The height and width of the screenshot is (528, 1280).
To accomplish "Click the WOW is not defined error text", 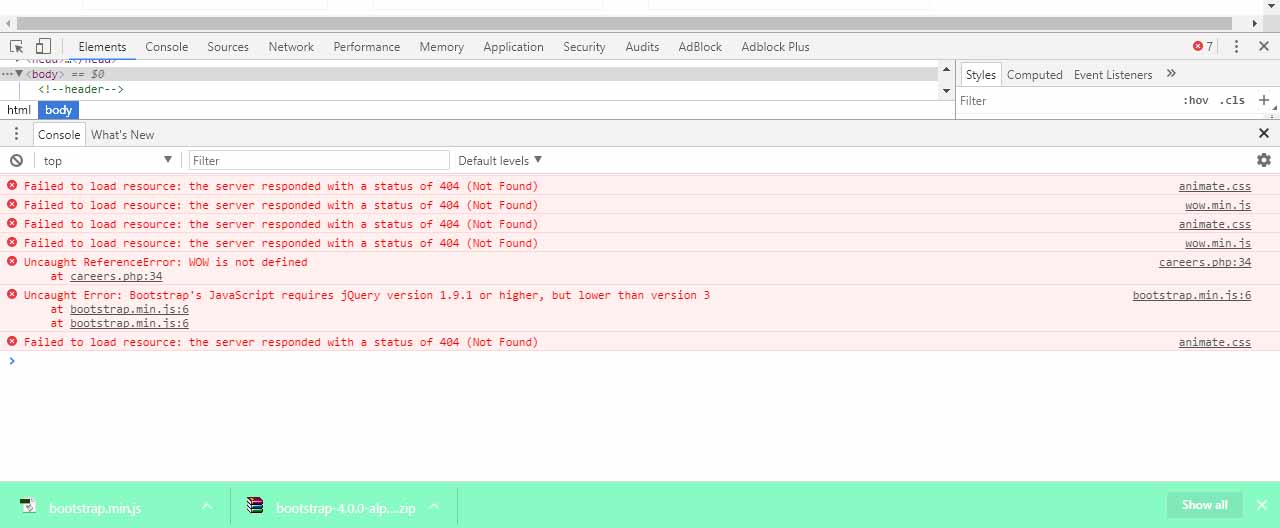I will (x=165, y=262).
